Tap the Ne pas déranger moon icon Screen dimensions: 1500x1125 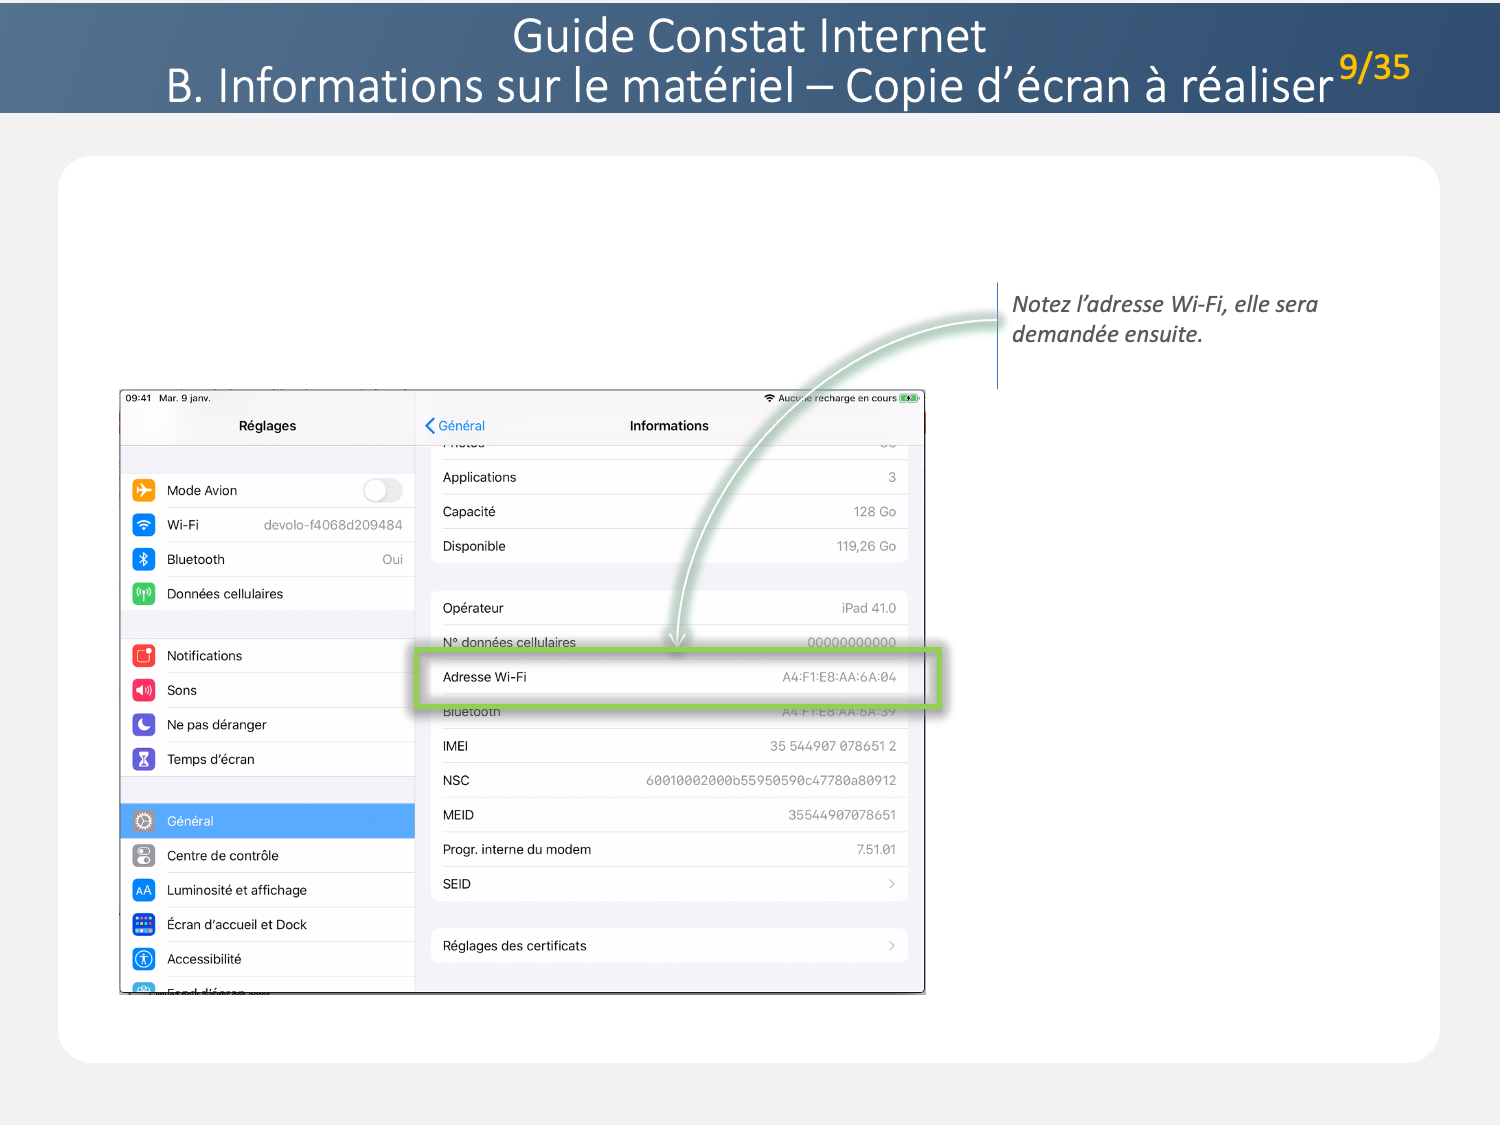coord(144,725)
